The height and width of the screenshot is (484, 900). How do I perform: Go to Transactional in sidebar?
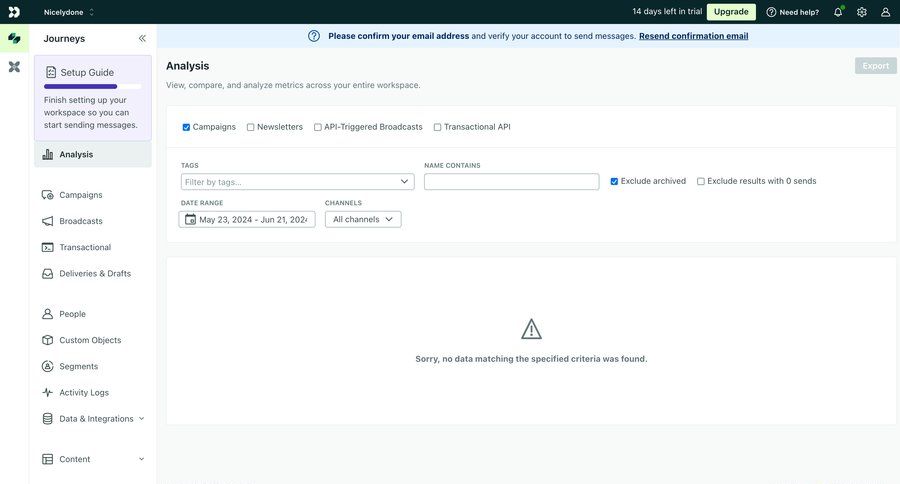85,247
